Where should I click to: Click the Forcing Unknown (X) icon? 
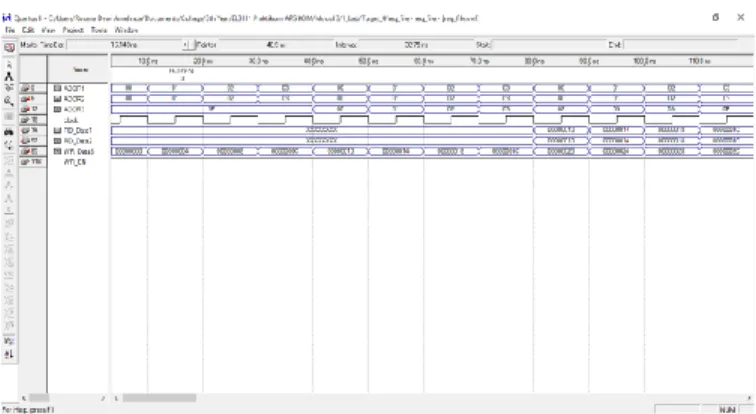point(9,173)
